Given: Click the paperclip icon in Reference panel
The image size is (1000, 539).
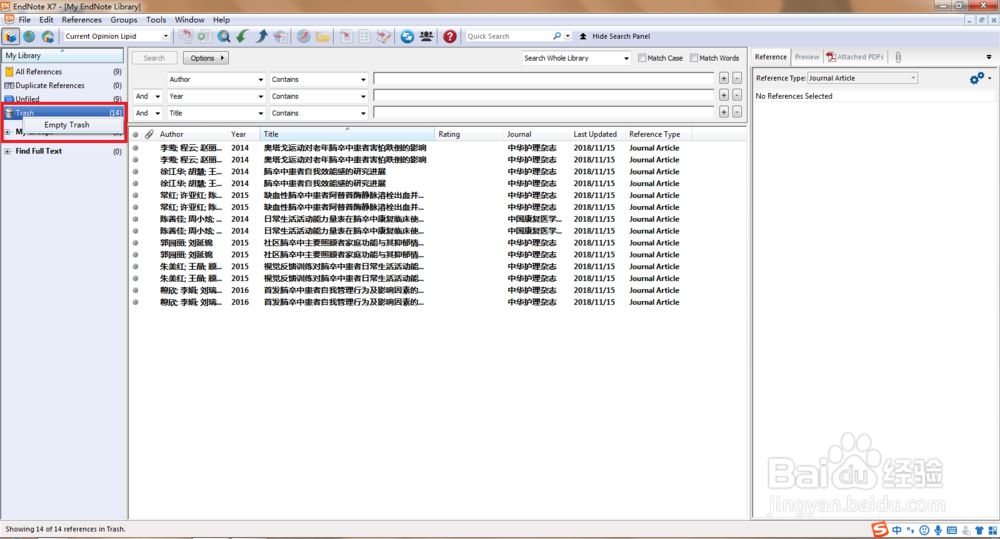Looking at the screenshot, I should (898, 57).
